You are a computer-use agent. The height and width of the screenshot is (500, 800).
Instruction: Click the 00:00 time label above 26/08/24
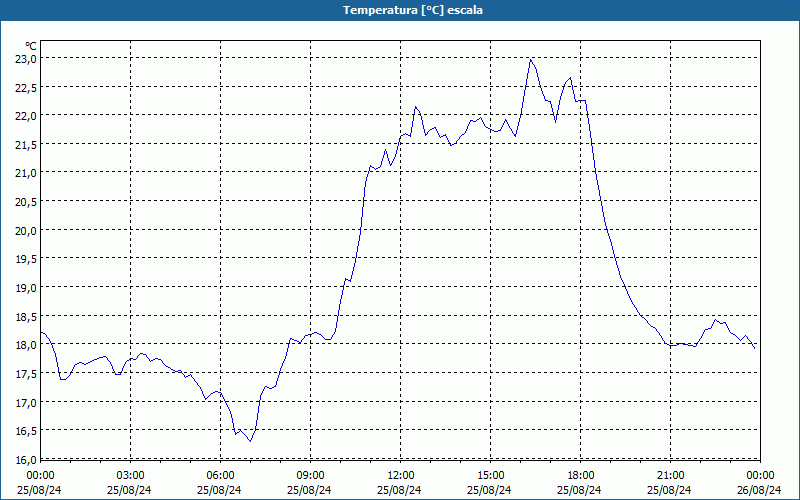[x=760, y=476]
